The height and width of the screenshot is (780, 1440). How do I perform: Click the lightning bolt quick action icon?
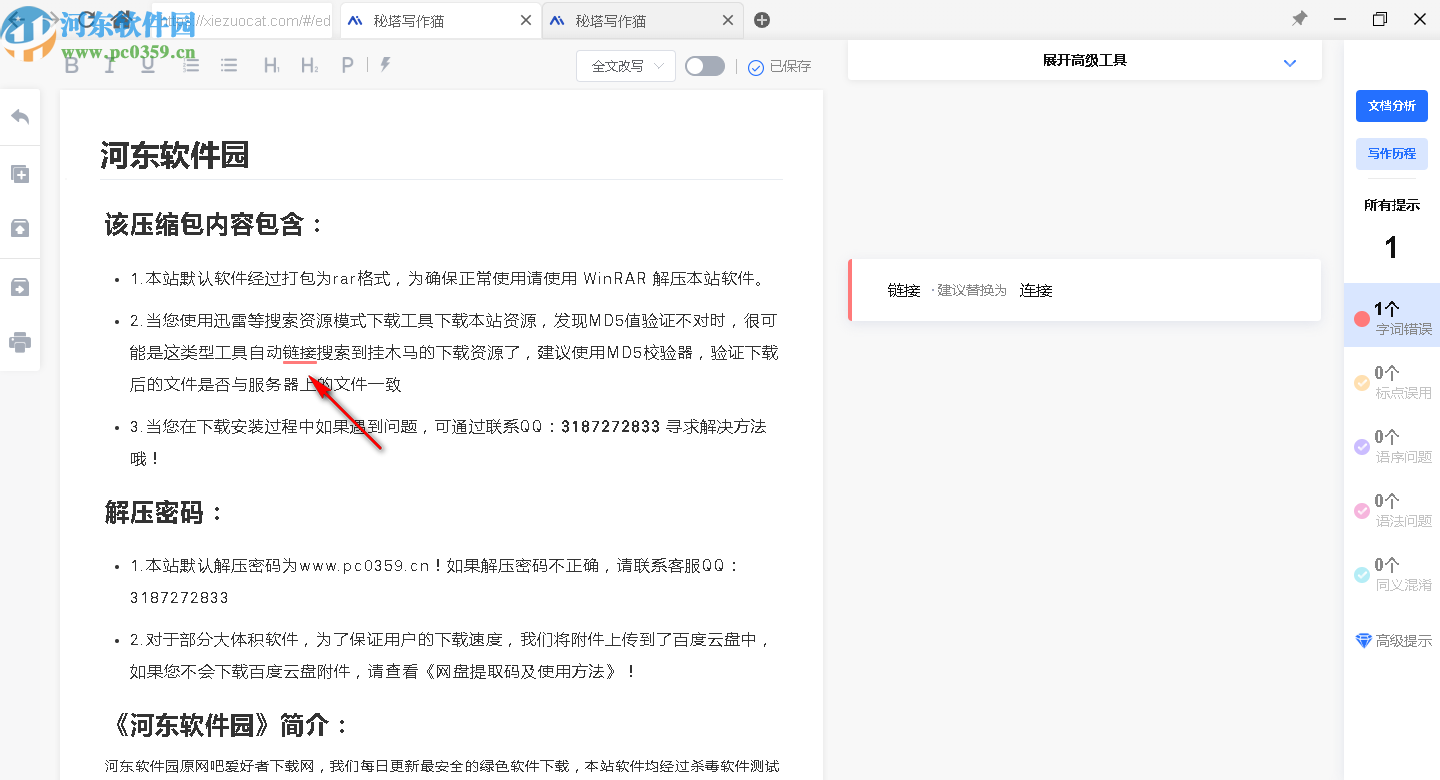385,65
